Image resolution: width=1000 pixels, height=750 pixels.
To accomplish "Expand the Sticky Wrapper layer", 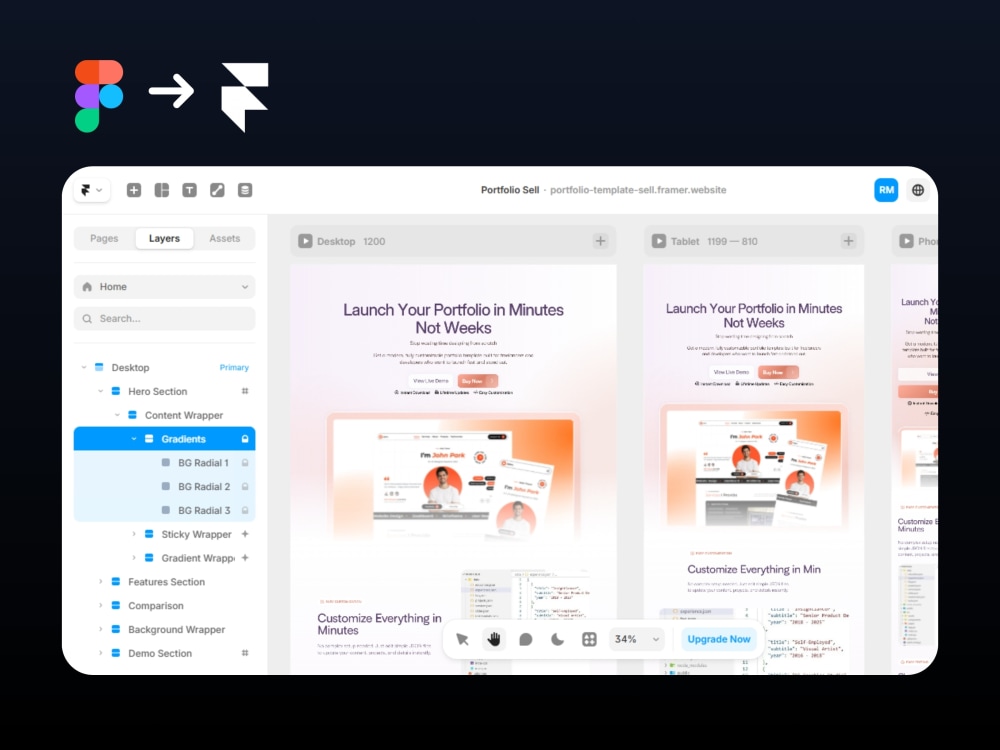I will [133, 534].
